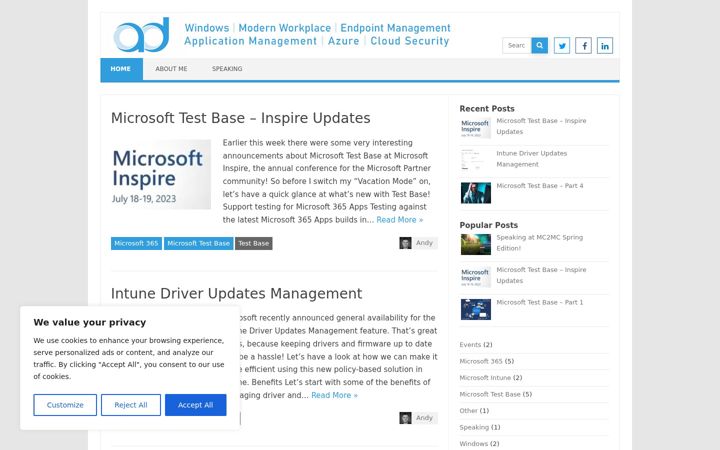
Task: Click thumbnail of Test Base Part 1
Action: [476, 309]
